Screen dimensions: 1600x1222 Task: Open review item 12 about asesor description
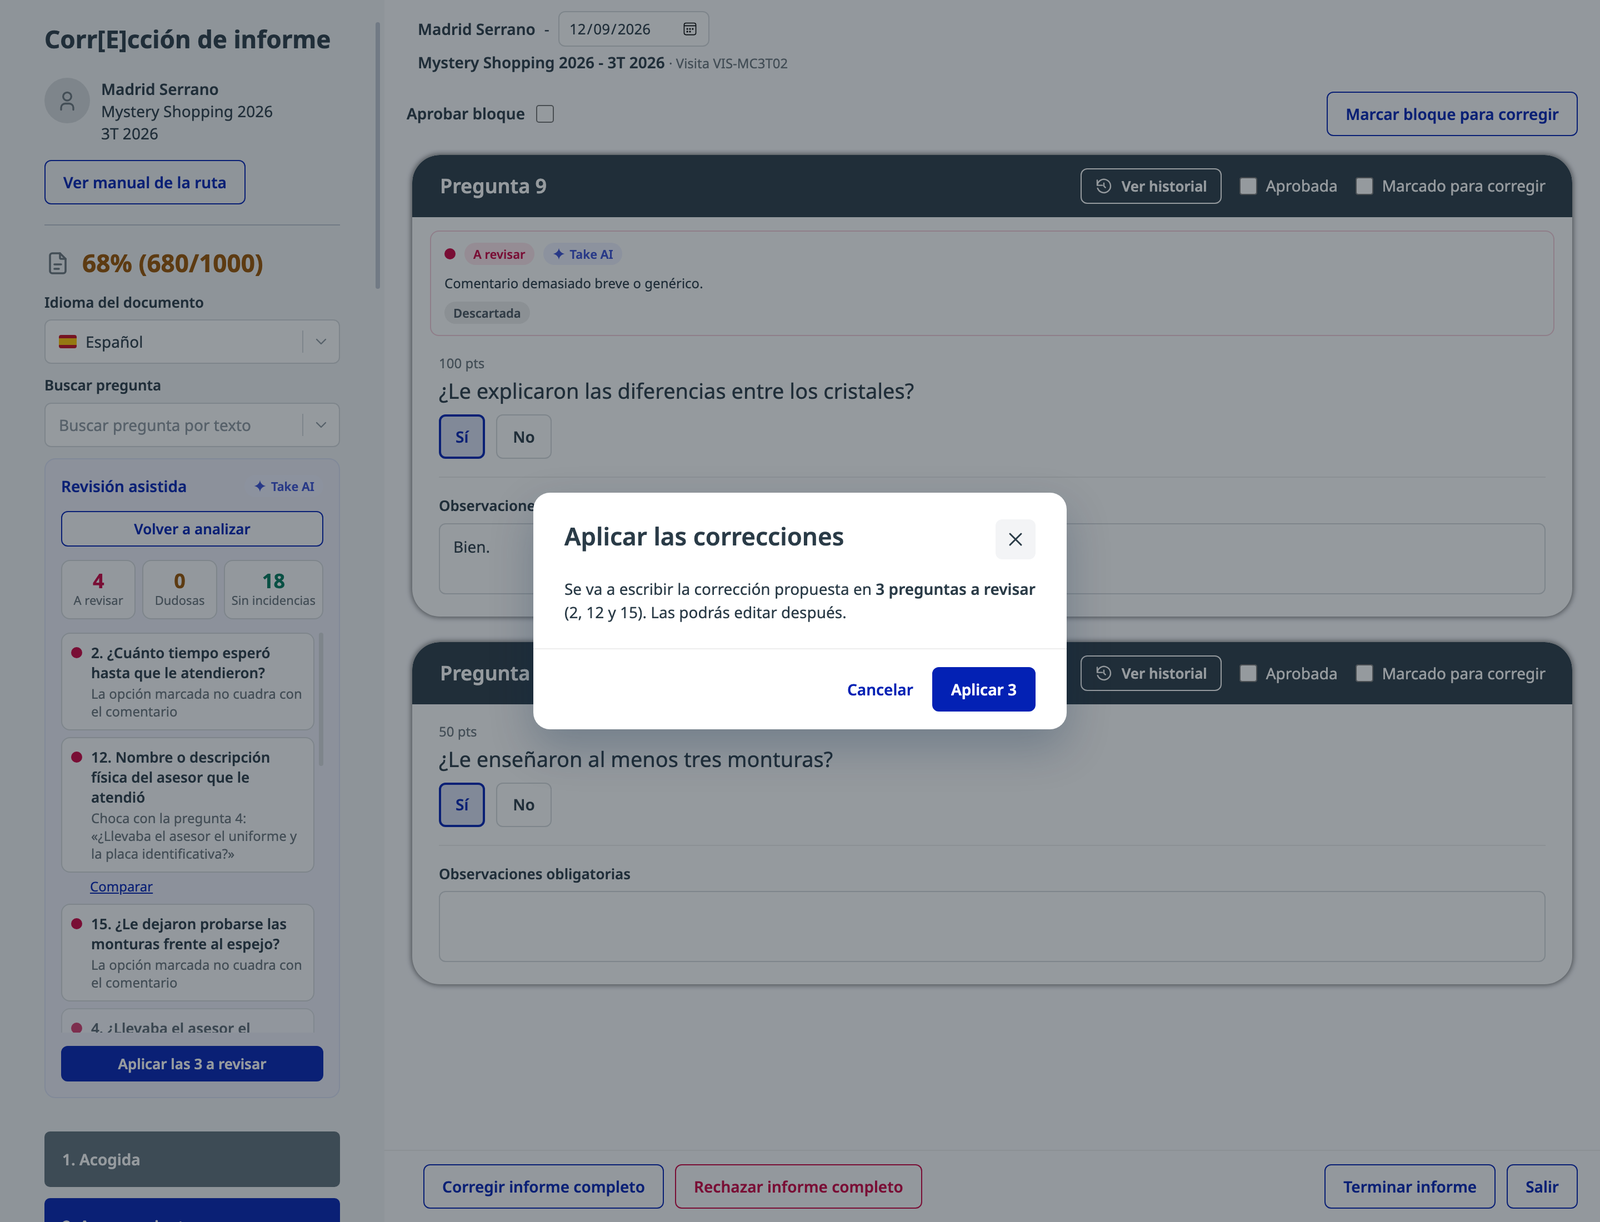(188, 805)
